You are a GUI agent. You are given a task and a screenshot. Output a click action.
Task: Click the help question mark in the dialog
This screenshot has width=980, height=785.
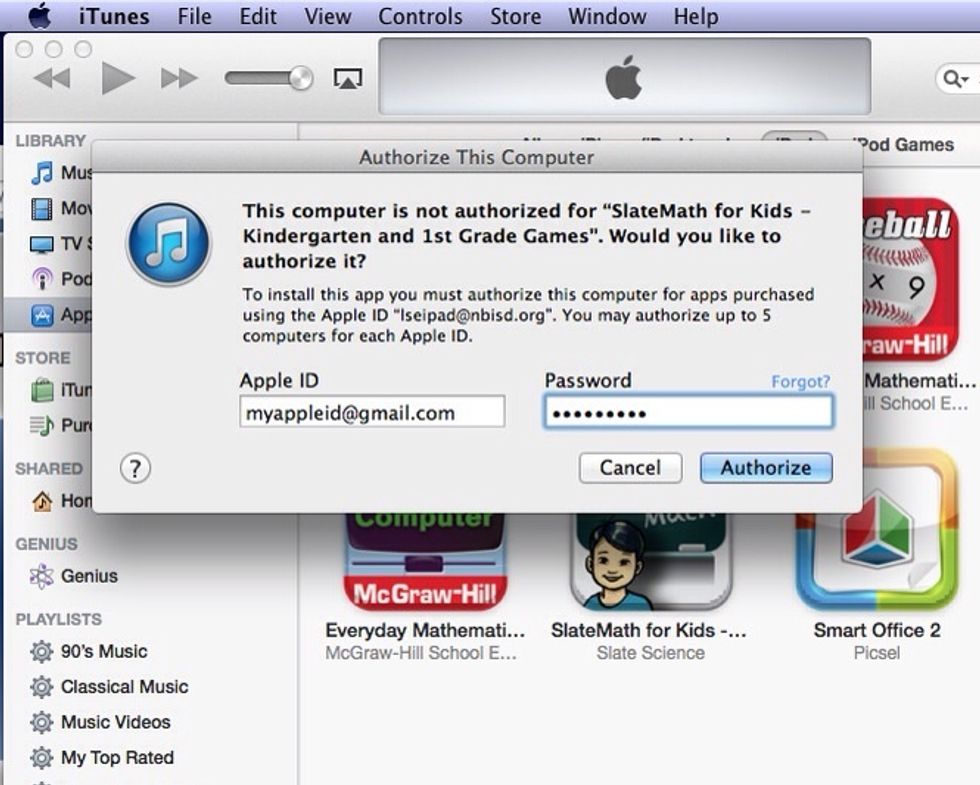[x=135, y=467]
